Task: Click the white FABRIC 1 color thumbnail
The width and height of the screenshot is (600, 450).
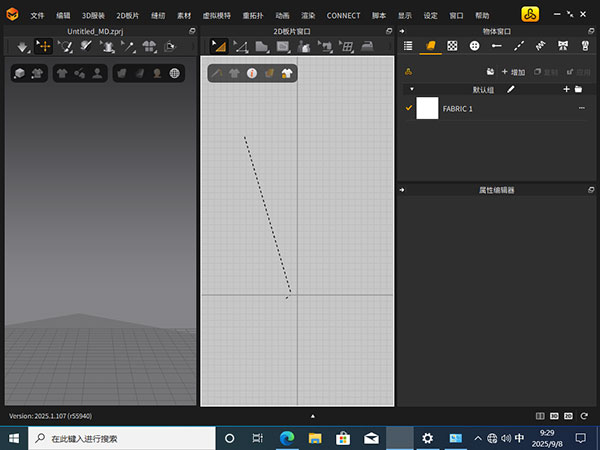Action: [x=428, y=108]
